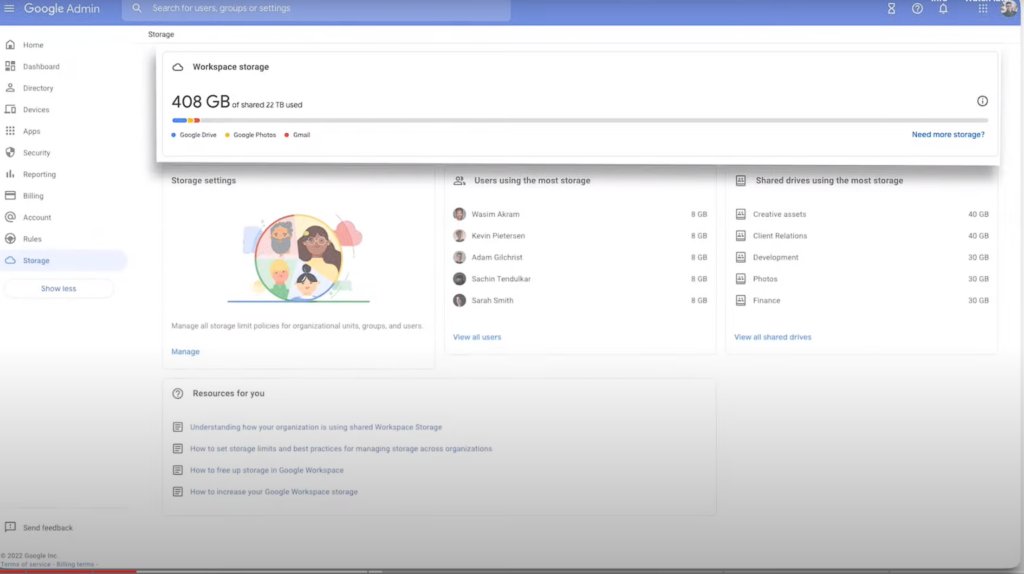Click the Google Photos legend label

(255, 135)
